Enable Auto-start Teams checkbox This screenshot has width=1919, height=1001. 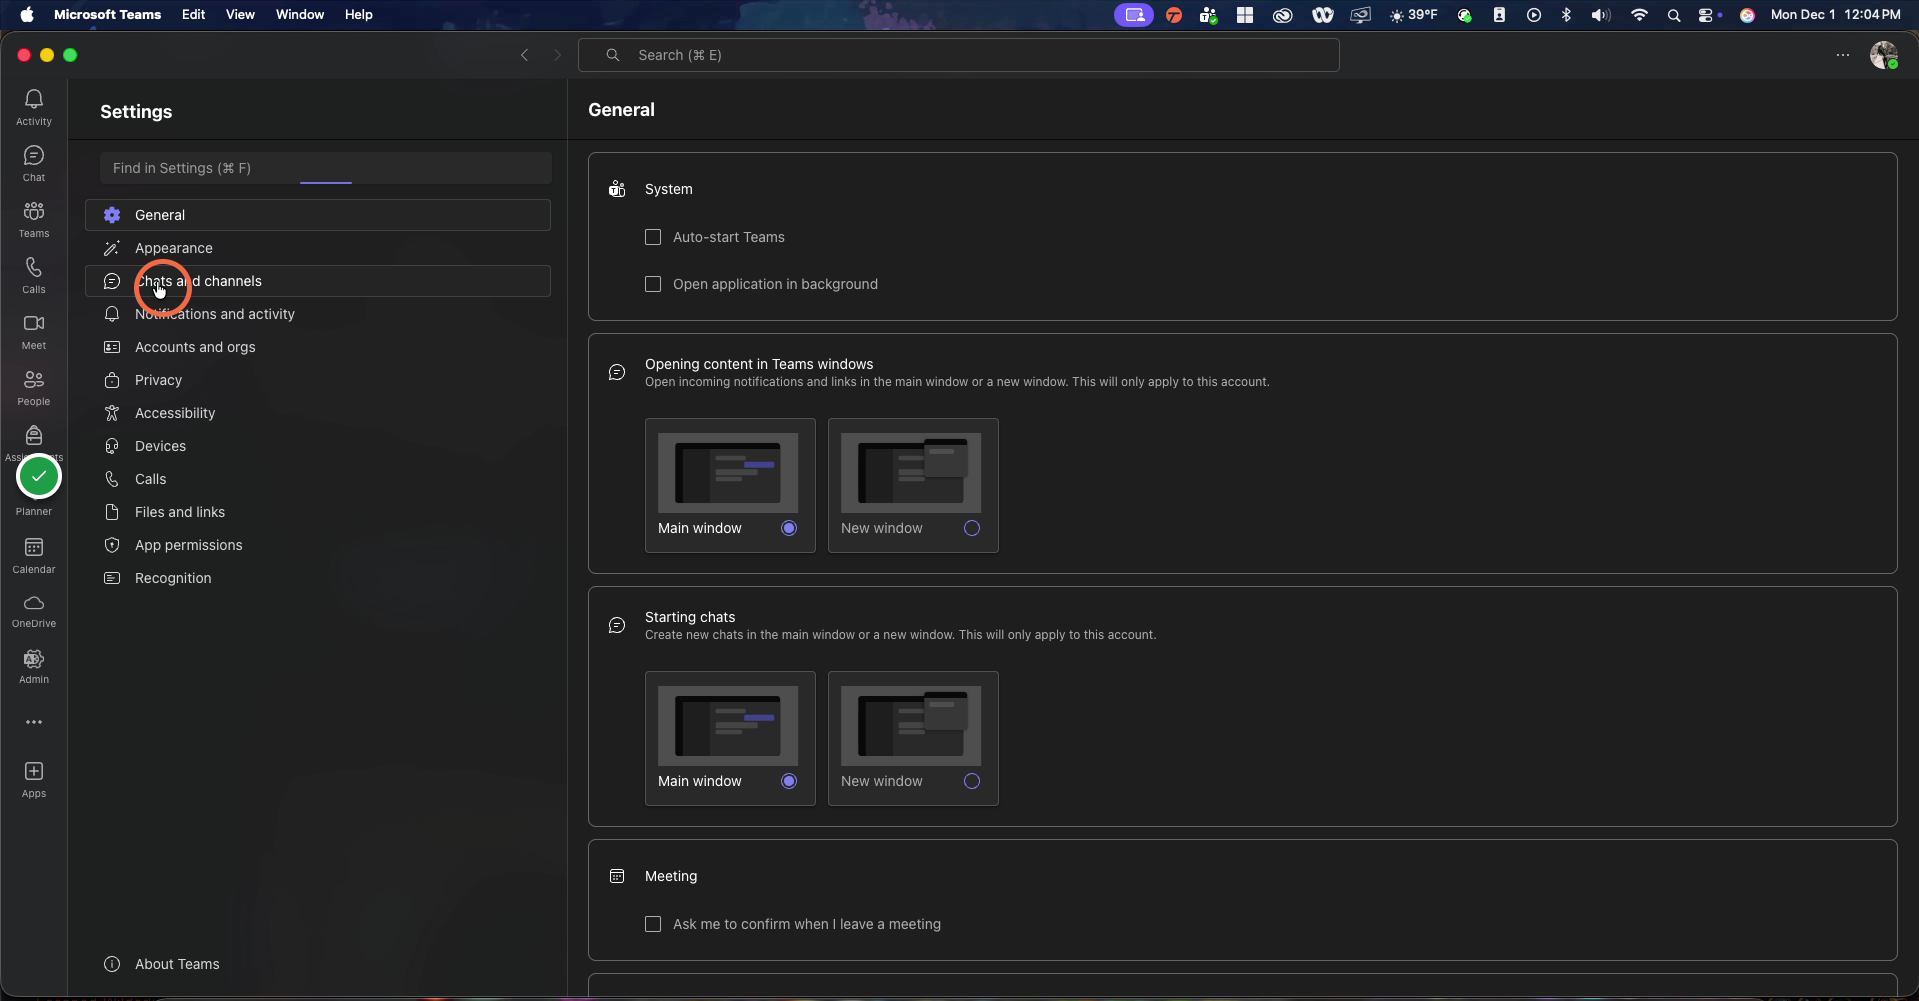point(653,237)
